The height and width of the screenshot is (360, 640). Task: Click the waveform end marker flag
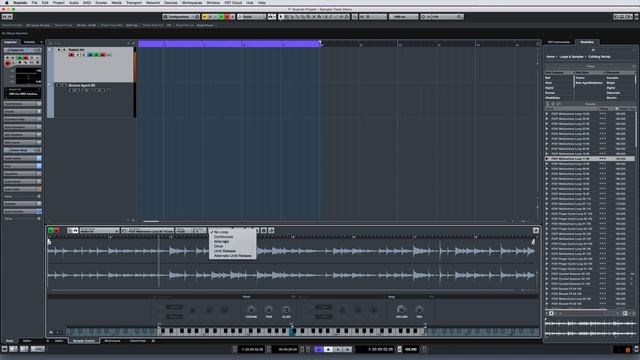(533, 242)
